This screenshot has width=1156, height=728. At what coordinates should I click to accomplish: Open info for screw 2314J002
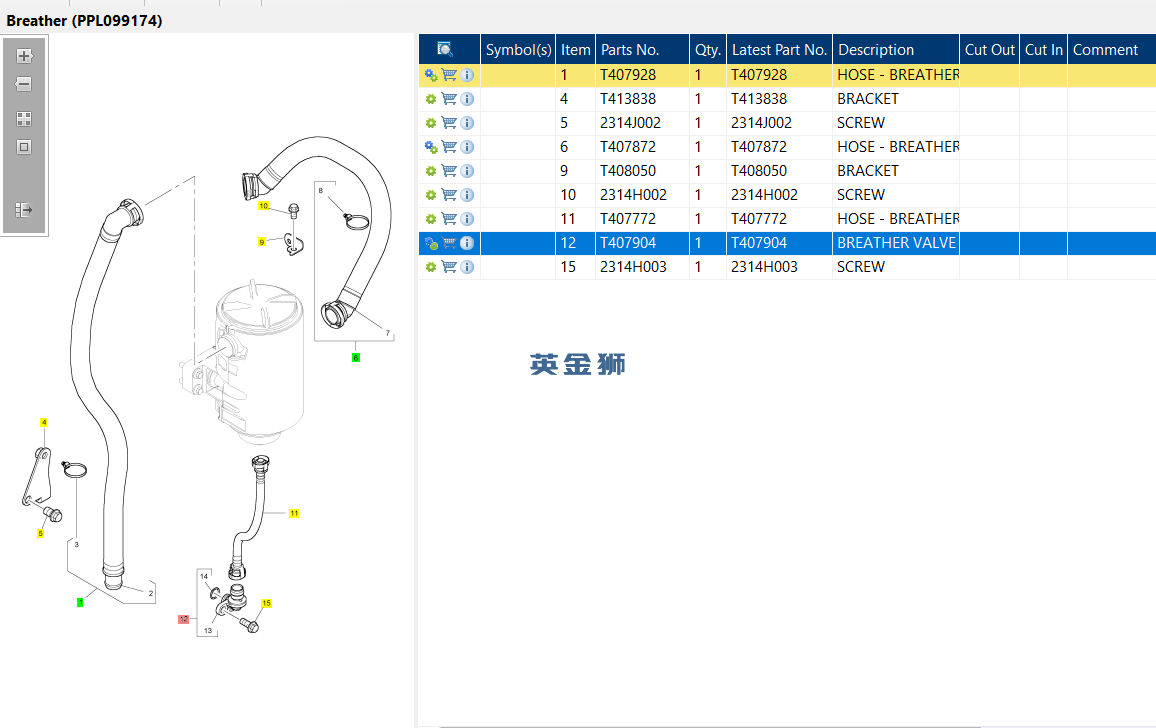[x=467, y=122]
